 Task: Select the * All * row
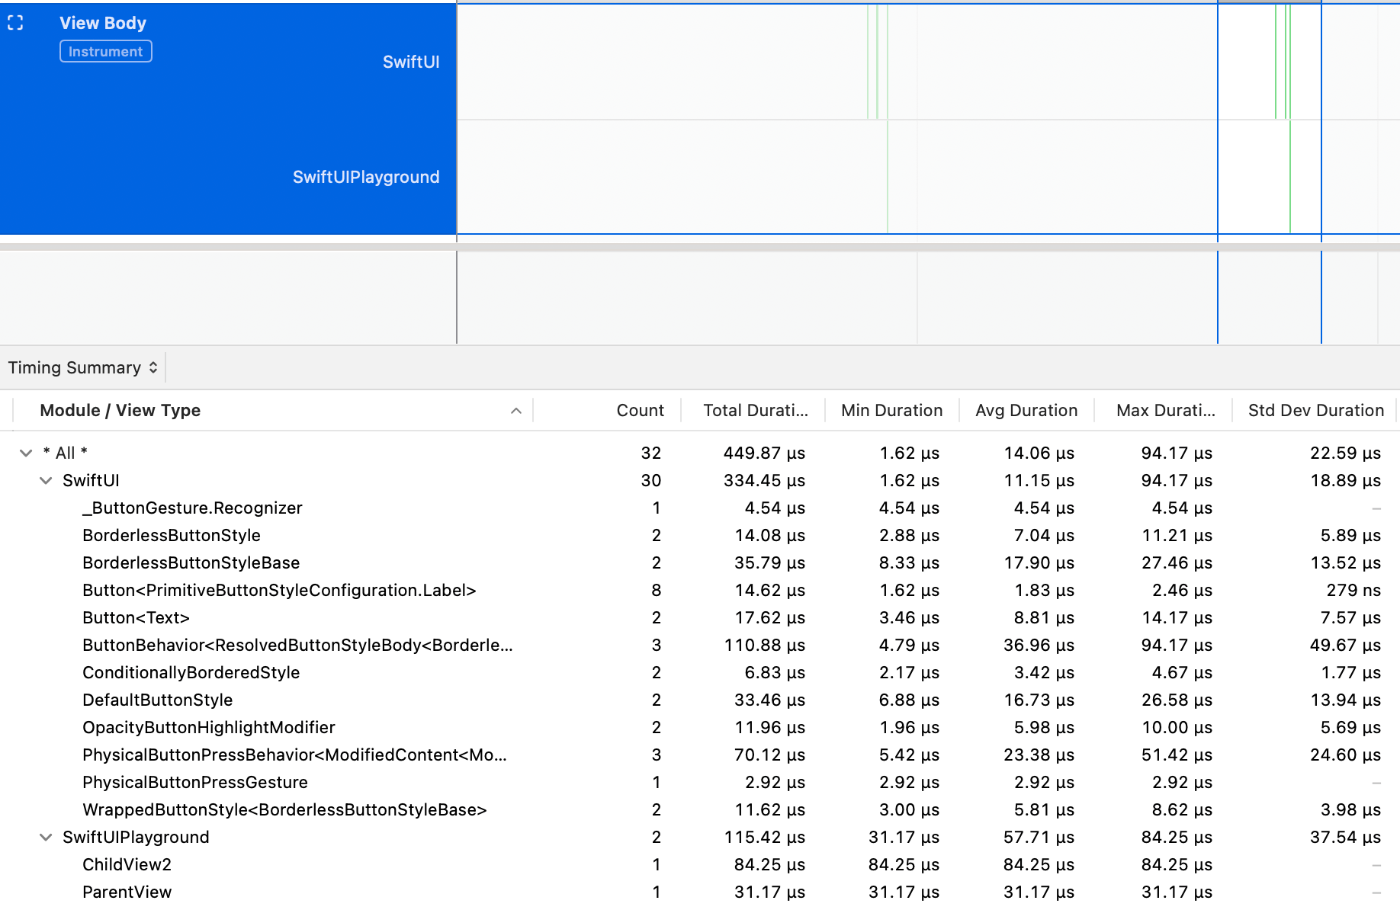(700, 453)
